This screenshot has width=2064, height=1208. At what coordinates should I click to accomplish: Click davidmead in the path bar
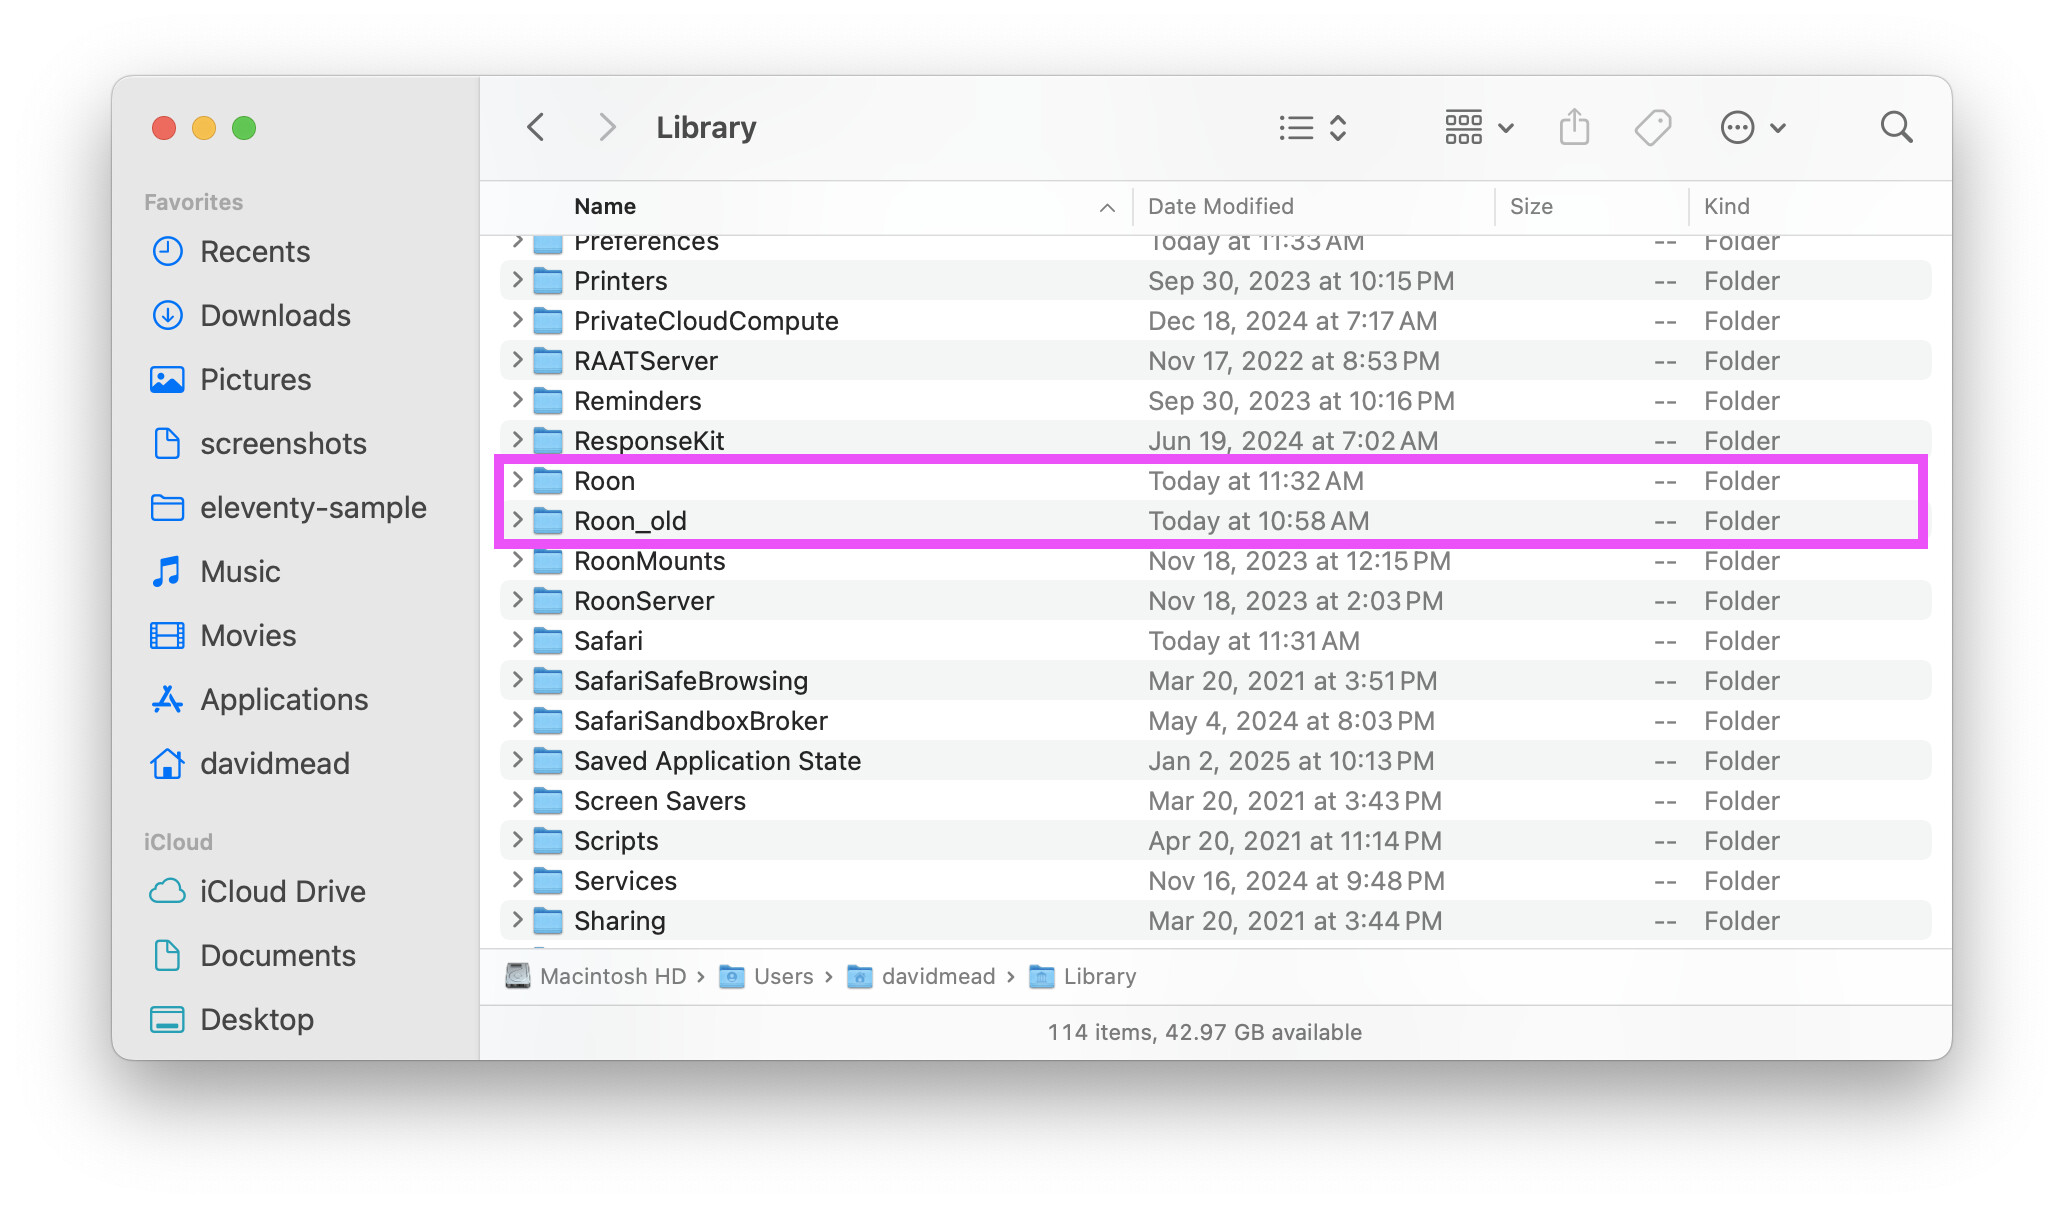coord(922,976)
